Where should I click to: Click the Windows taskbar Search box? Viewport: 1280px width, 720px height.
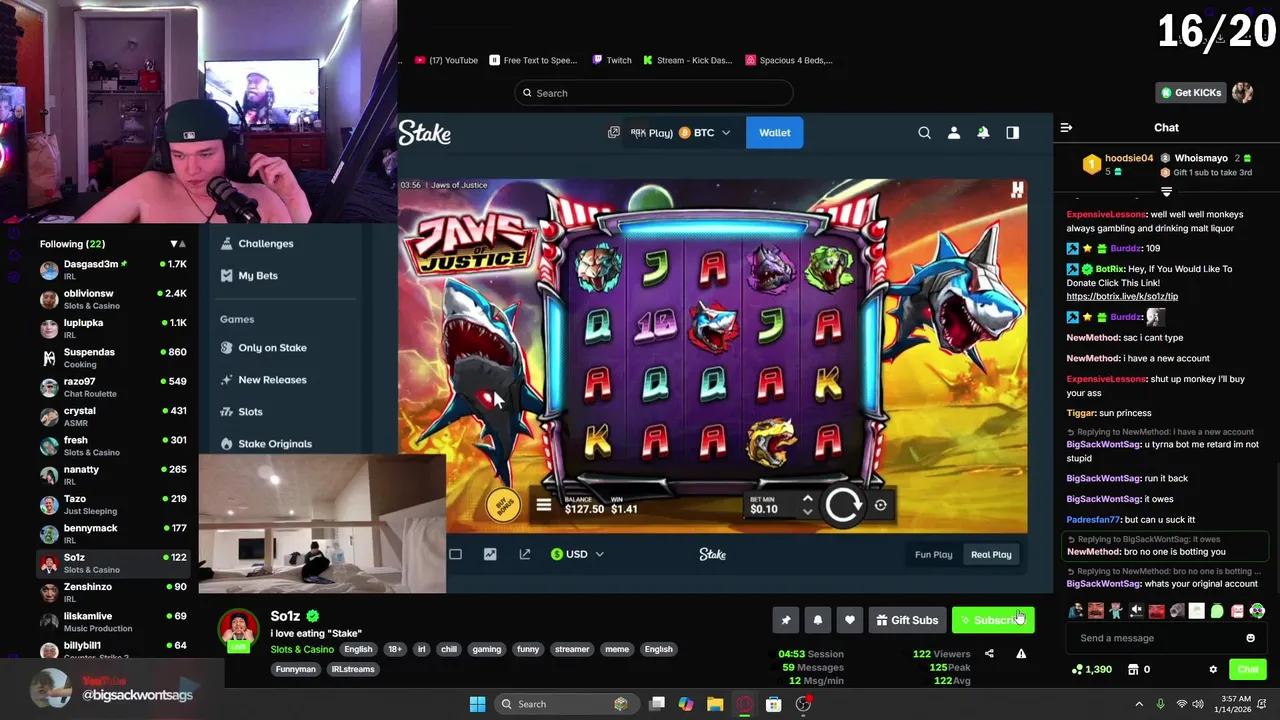pyautogui.click(x=566, y=704)
